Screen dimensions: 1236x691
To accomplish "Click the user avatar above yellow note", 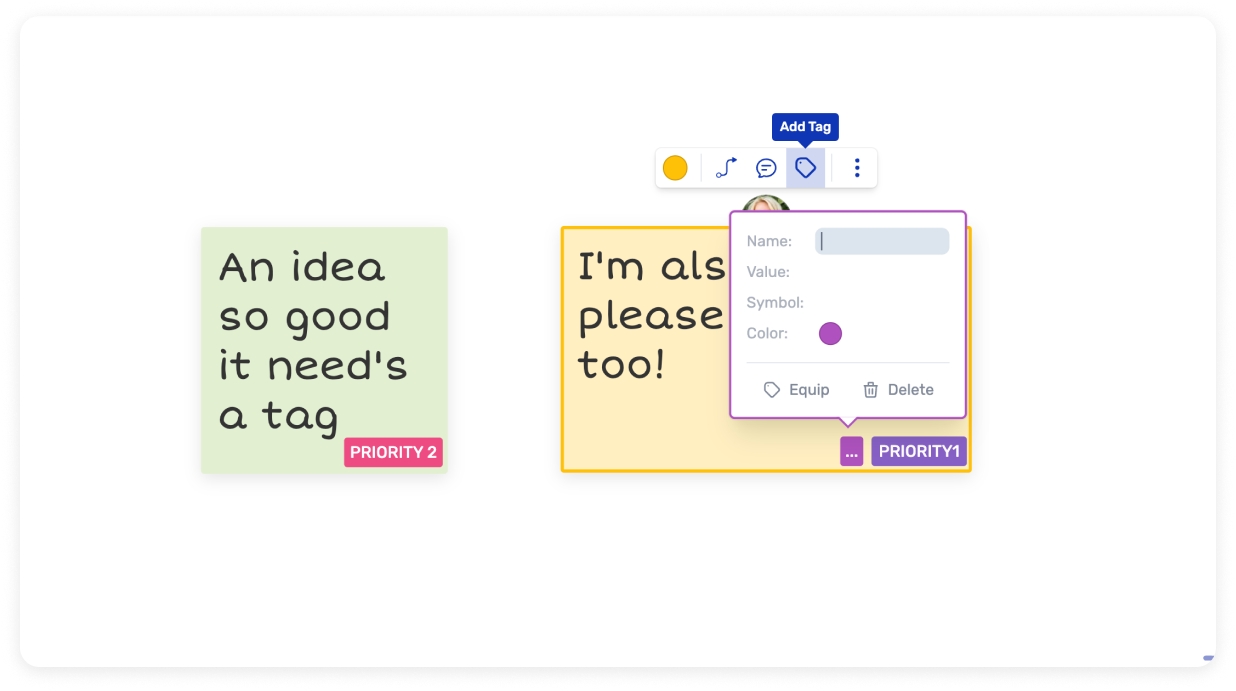I will coord(766,205).
